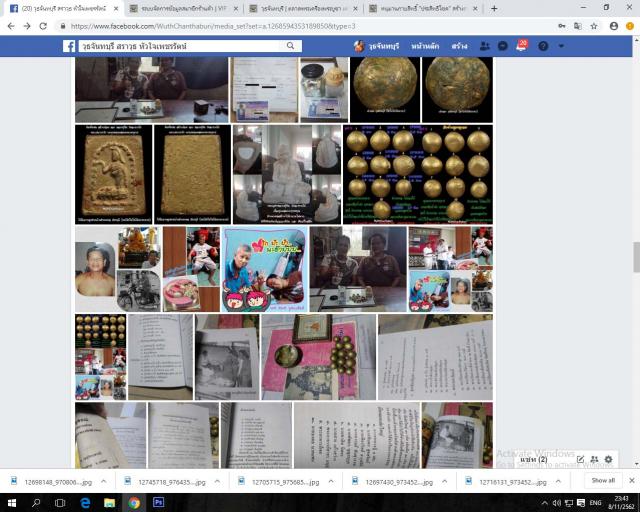Screen dimensions: 640x512
Task: Switch to the second browser tab
Action: pyautogui.click(x=183, y=8)
